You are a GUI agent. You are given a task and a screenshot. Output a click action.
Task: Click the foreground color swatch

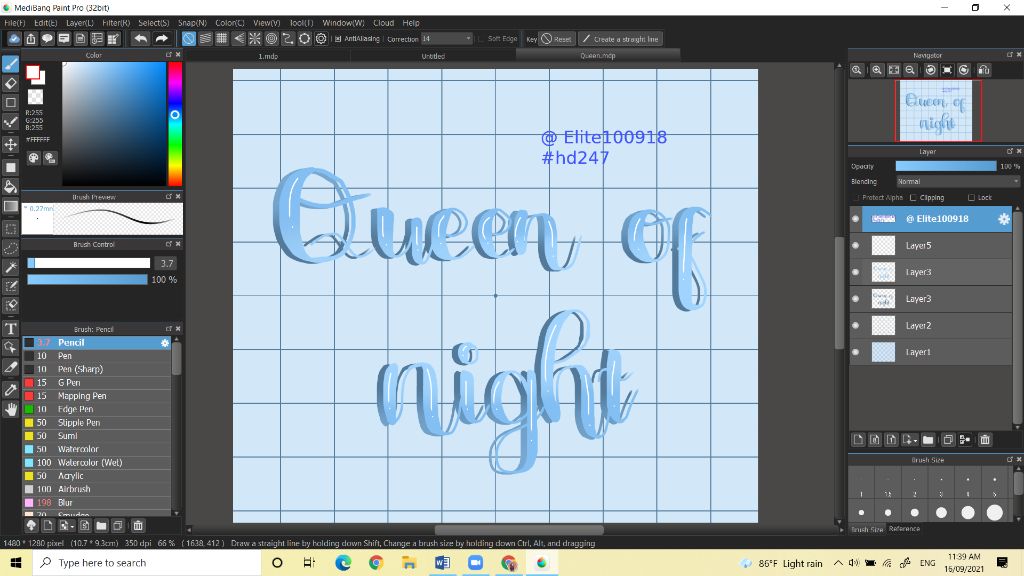32,72
